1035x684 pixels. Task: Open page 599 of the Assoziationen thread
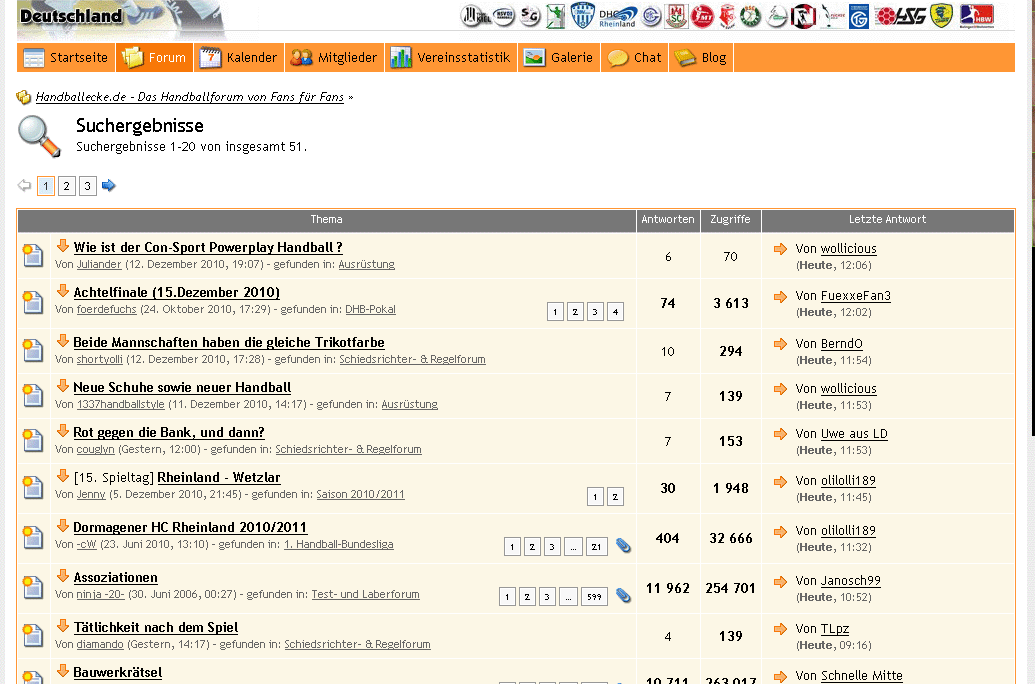[595, 597]
